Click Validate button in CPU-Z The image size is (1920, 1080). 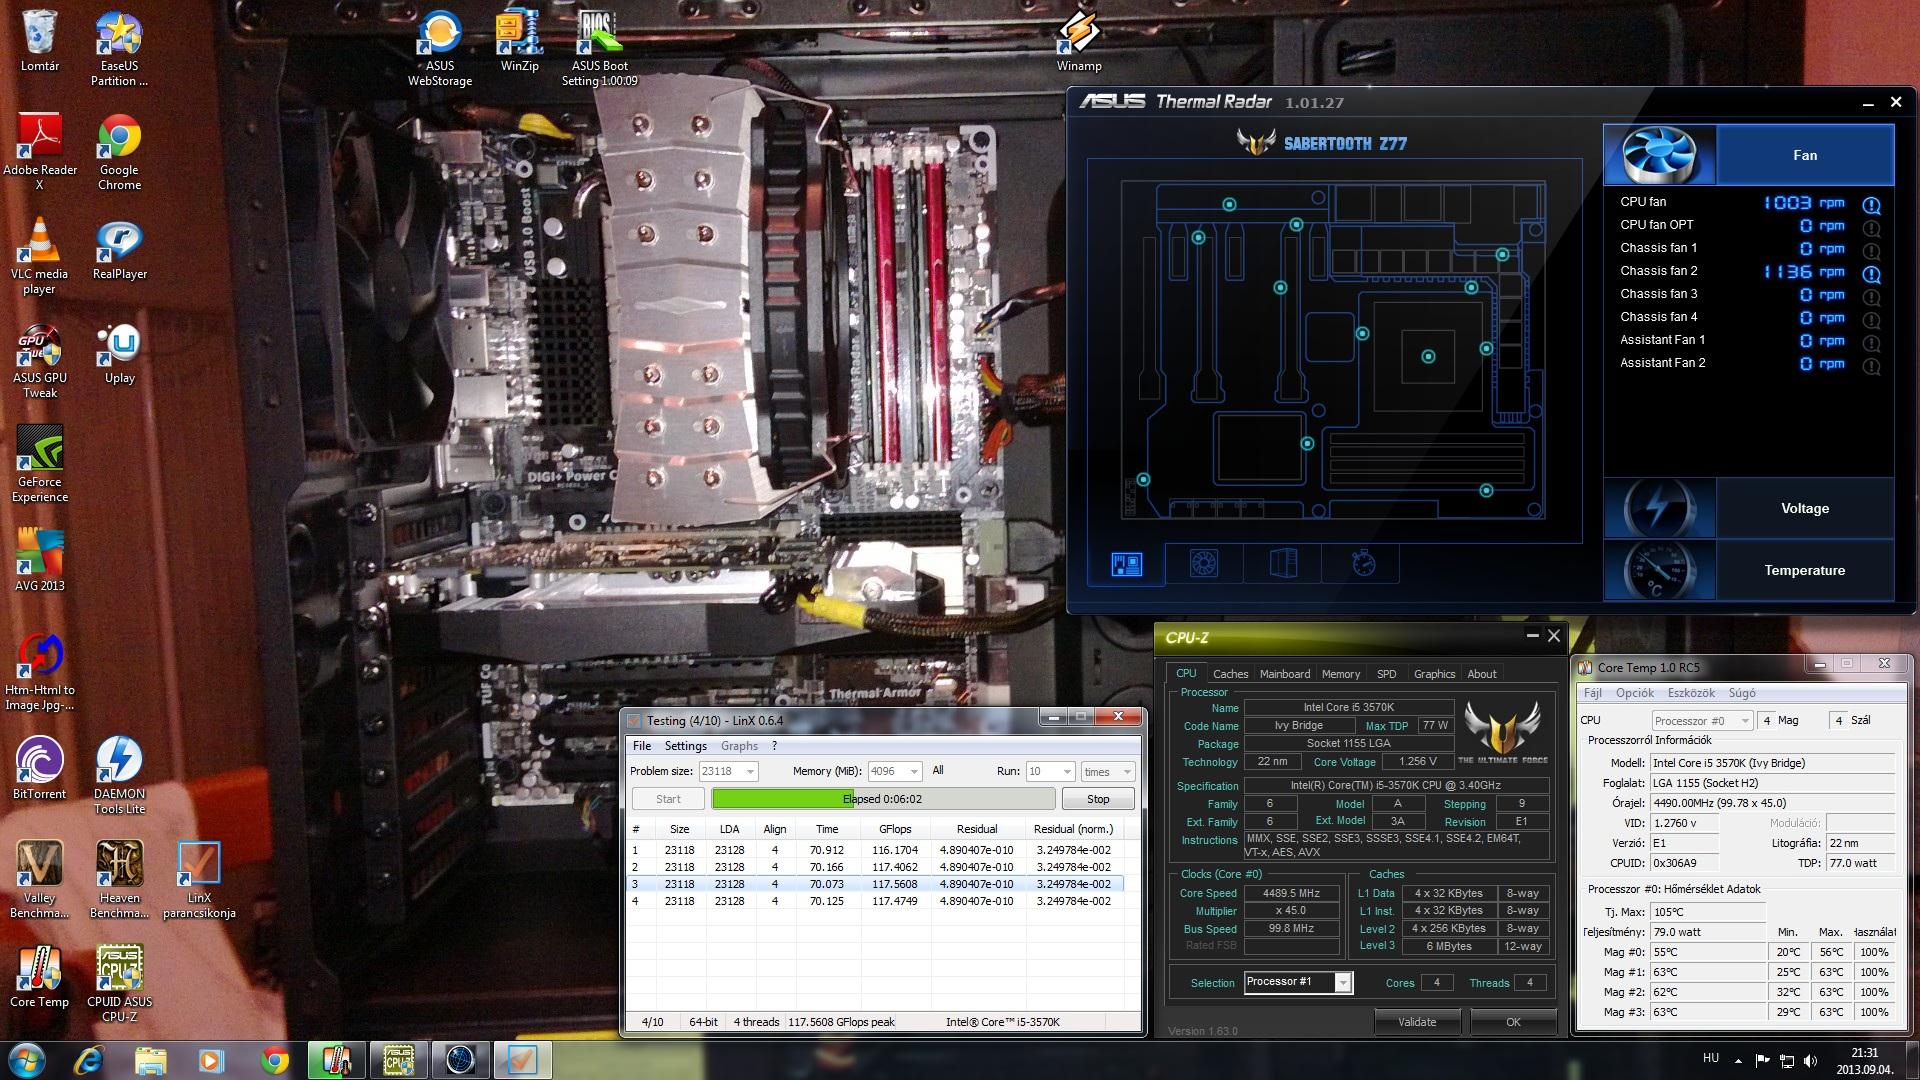pyautogui.click(x=1417, y=1022)
